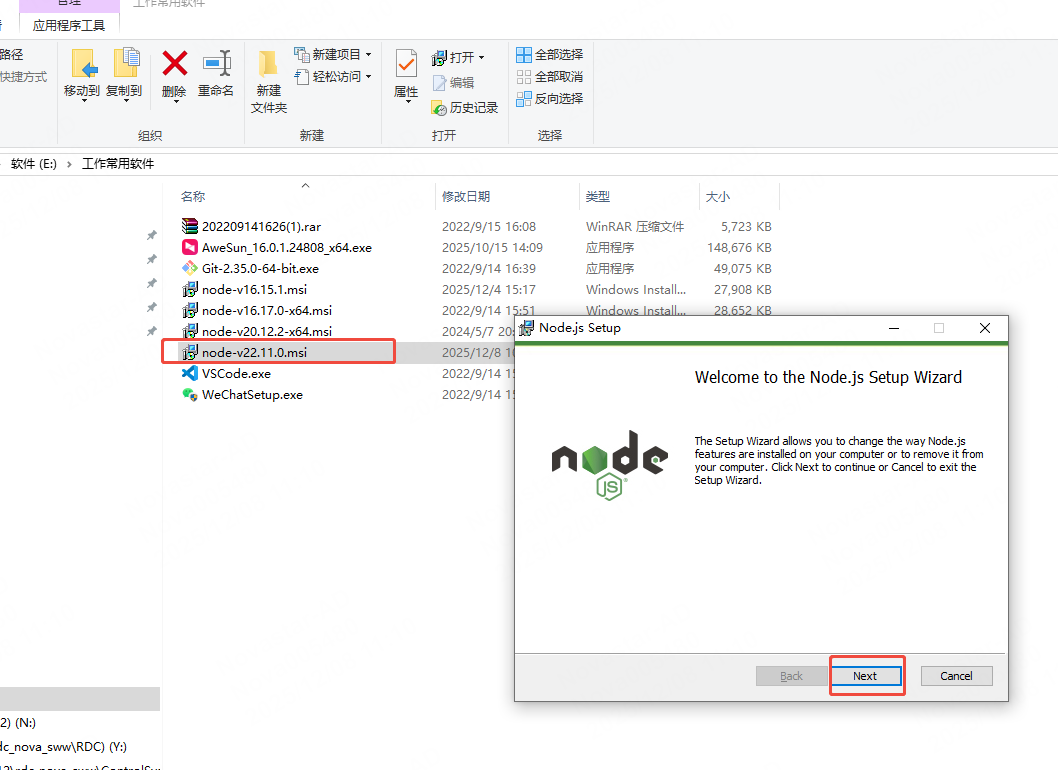Click the New item (新建项目) button
The height and width of the screenshot is (770, 1058).
pyautogui.click(x=333, y=55)
